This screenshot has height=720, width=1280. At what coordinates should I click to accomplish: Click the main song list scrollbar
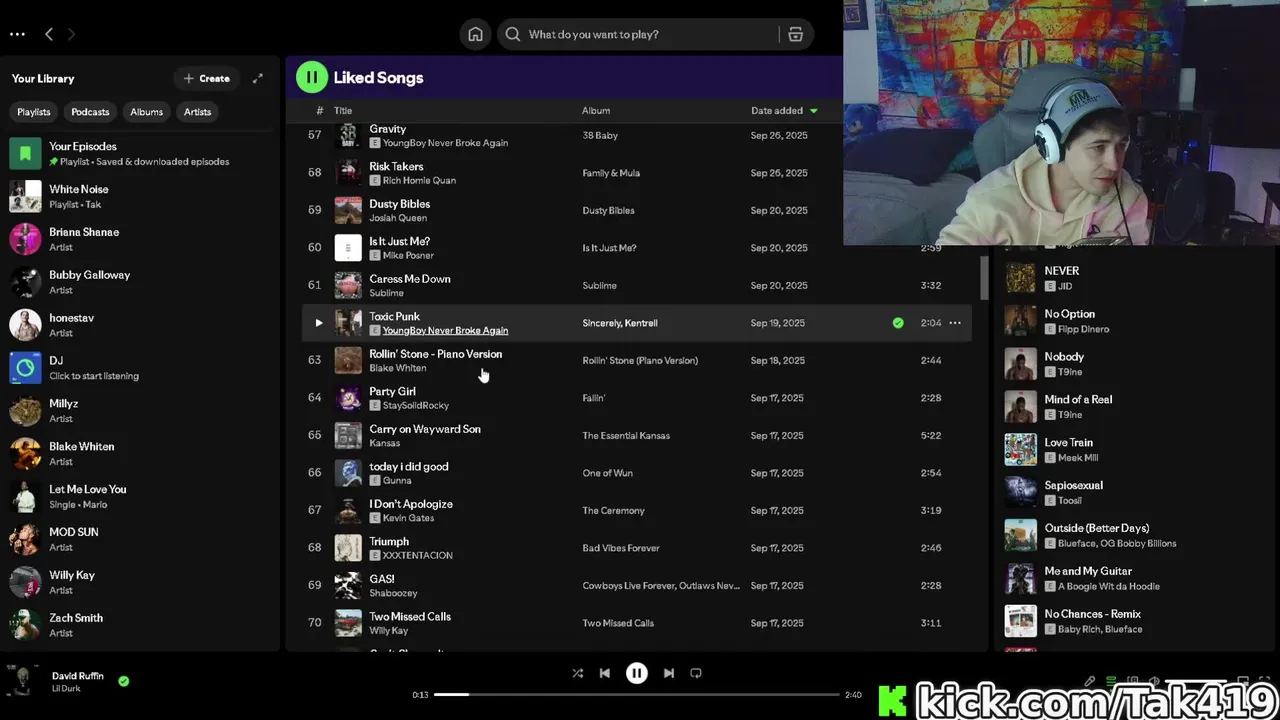[x=984, y=278]
